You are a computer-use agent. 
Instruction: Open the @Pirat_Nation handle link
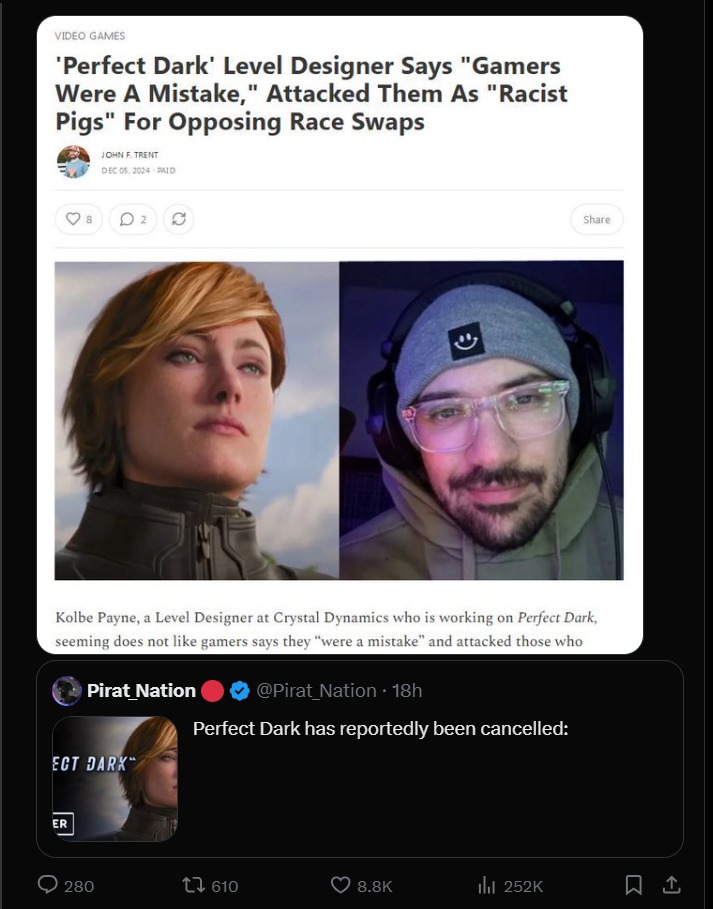(x=316, y=690)
